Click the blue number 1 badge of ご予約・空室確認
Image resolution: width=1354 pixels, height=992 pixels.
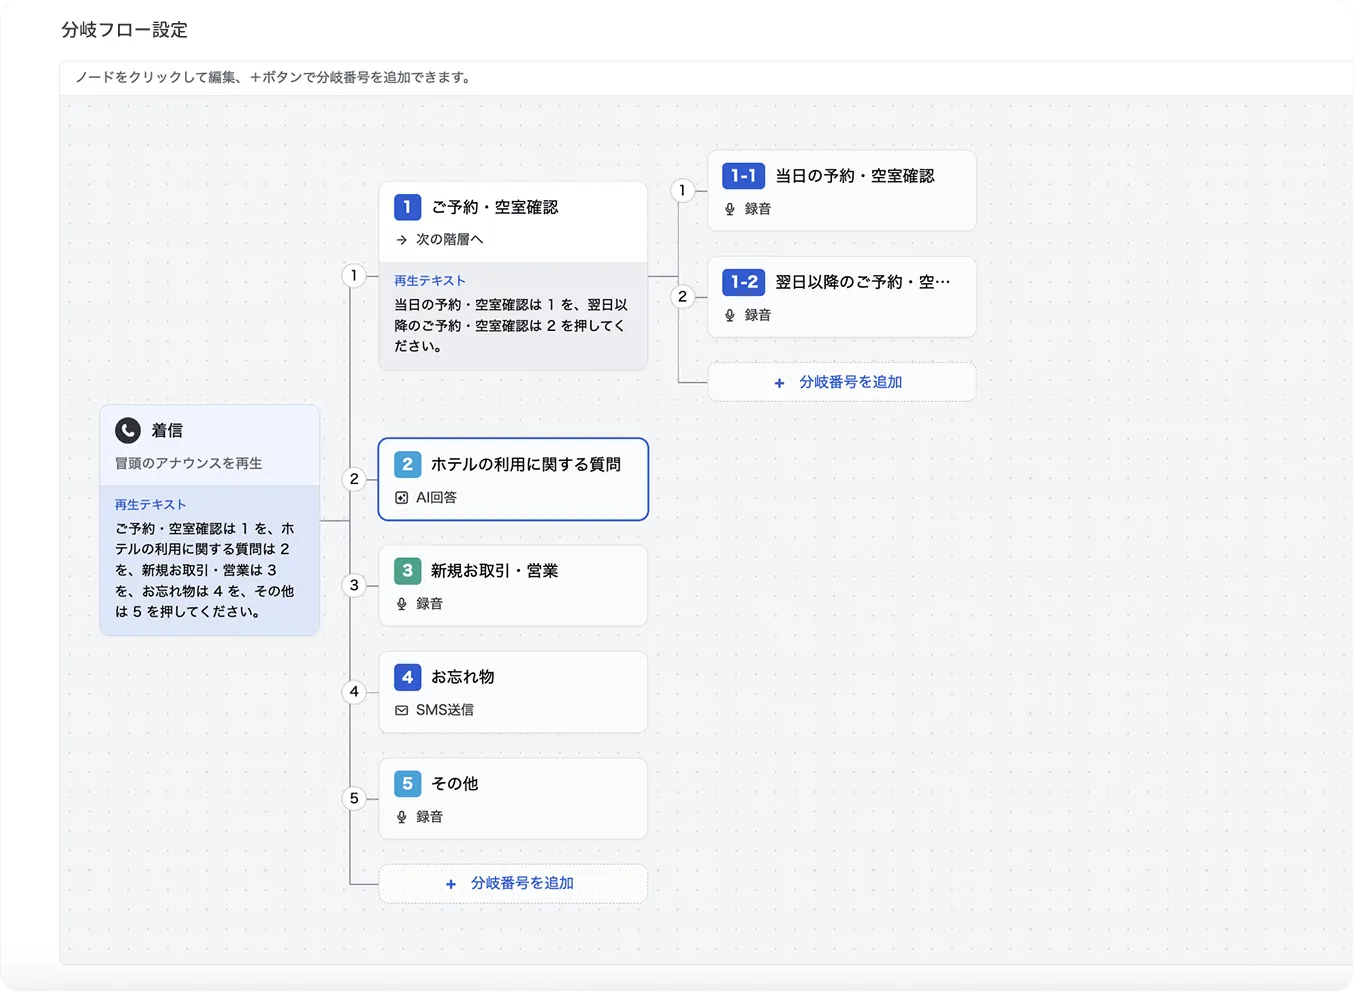[x=407, y=207]
